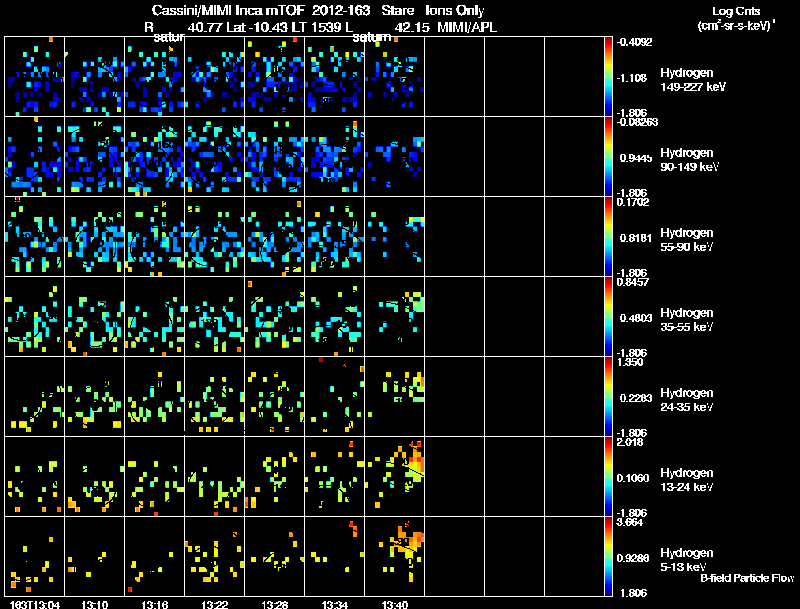
Task: Pick the 55-90 keV panel at 13:28
Action: [x=274, y=237]
